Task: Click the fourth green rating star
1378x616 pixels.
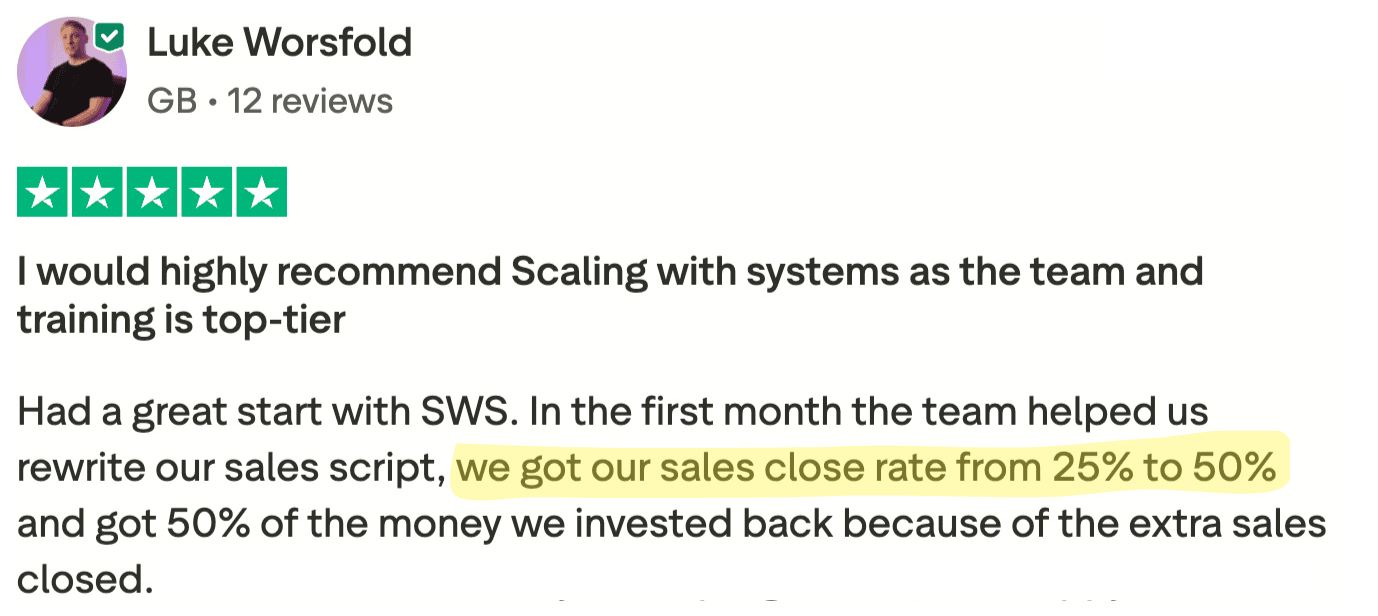Action: (205, 192)
